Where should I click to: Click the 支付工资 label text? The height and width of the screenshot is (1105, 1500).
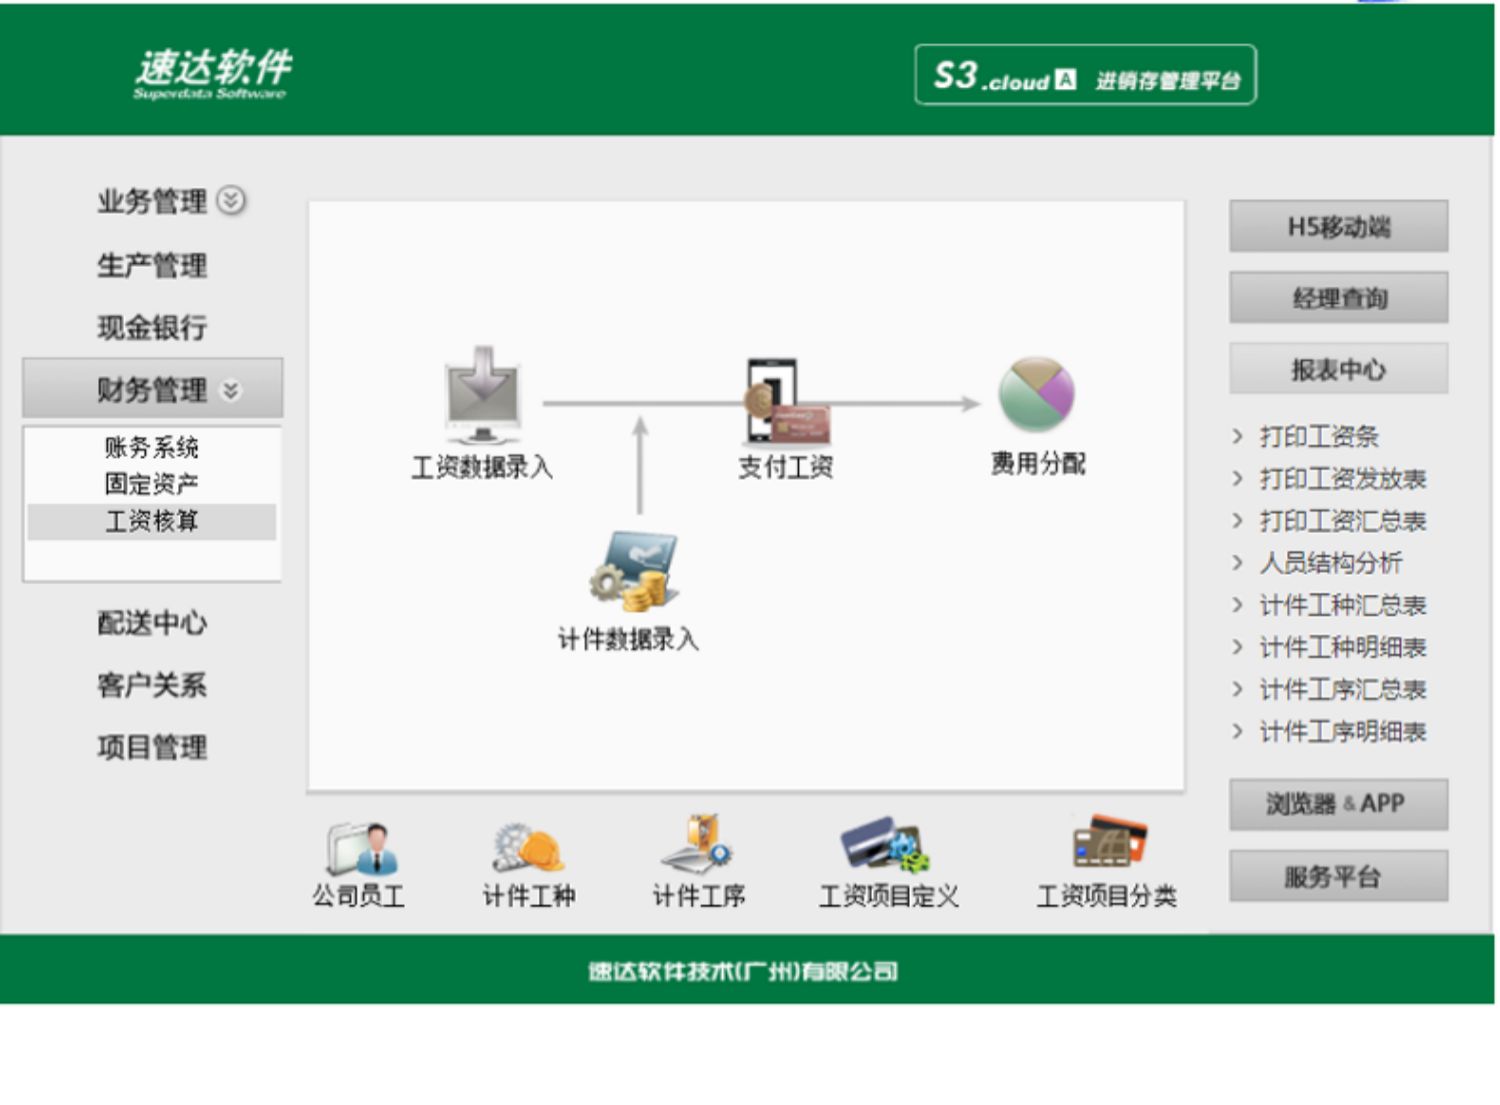tap(786, 467)
